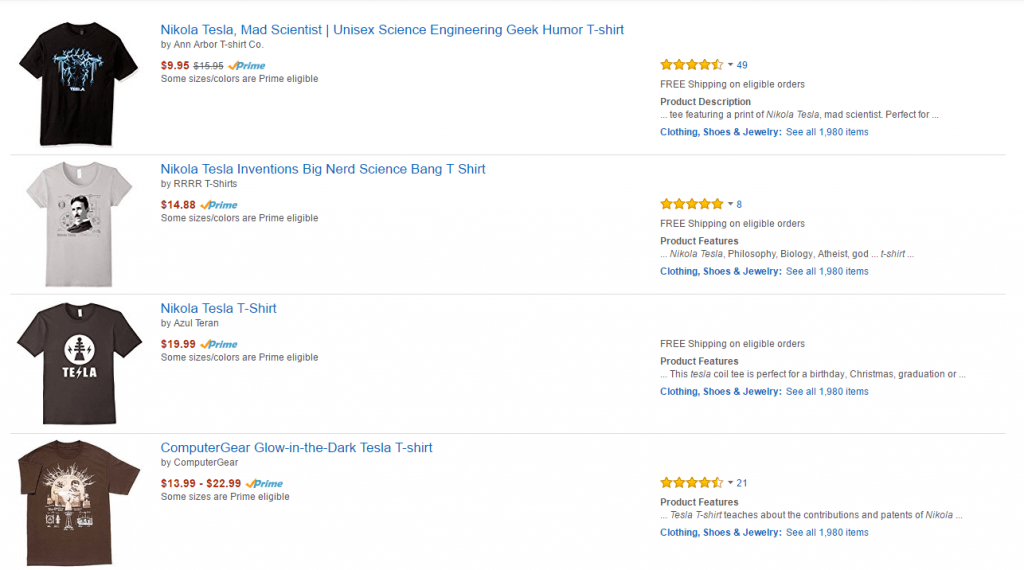
Task: Open the Nikola Tesla T-Shirt title link
Action: point(218,308)
